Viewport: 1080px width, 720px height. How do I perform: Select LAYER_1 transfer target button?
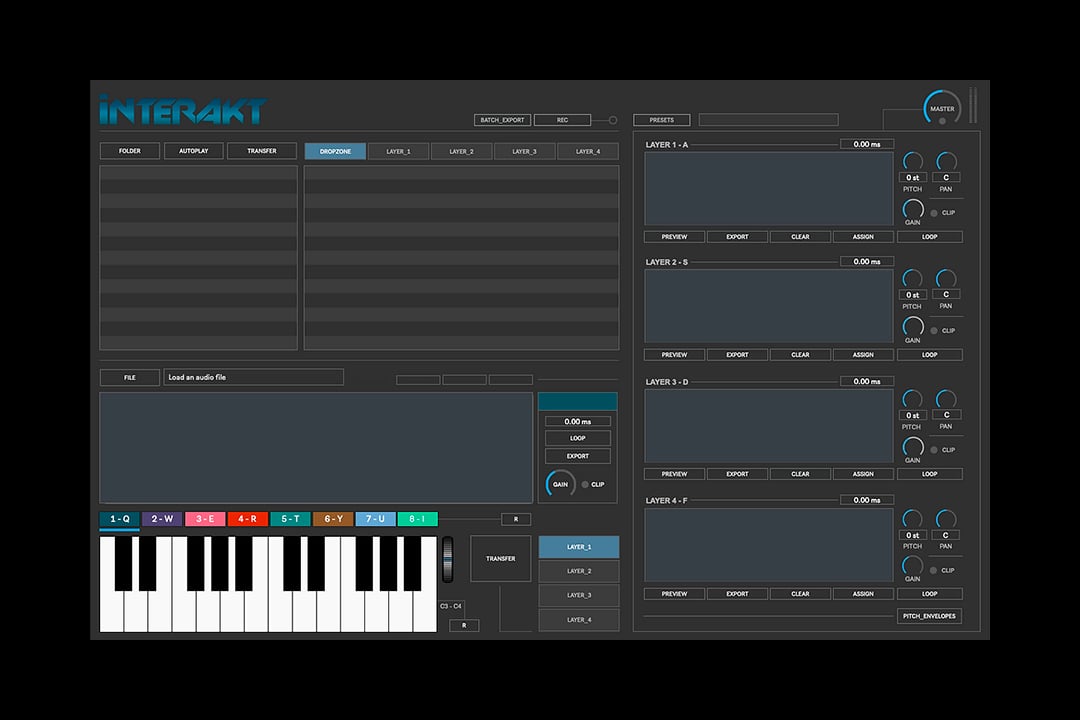[579, 547]
